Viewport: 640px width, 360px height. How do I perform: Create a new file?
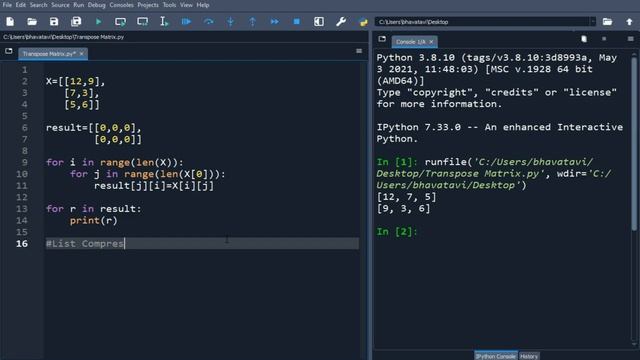pyautogui.click(x=10, y=22)
